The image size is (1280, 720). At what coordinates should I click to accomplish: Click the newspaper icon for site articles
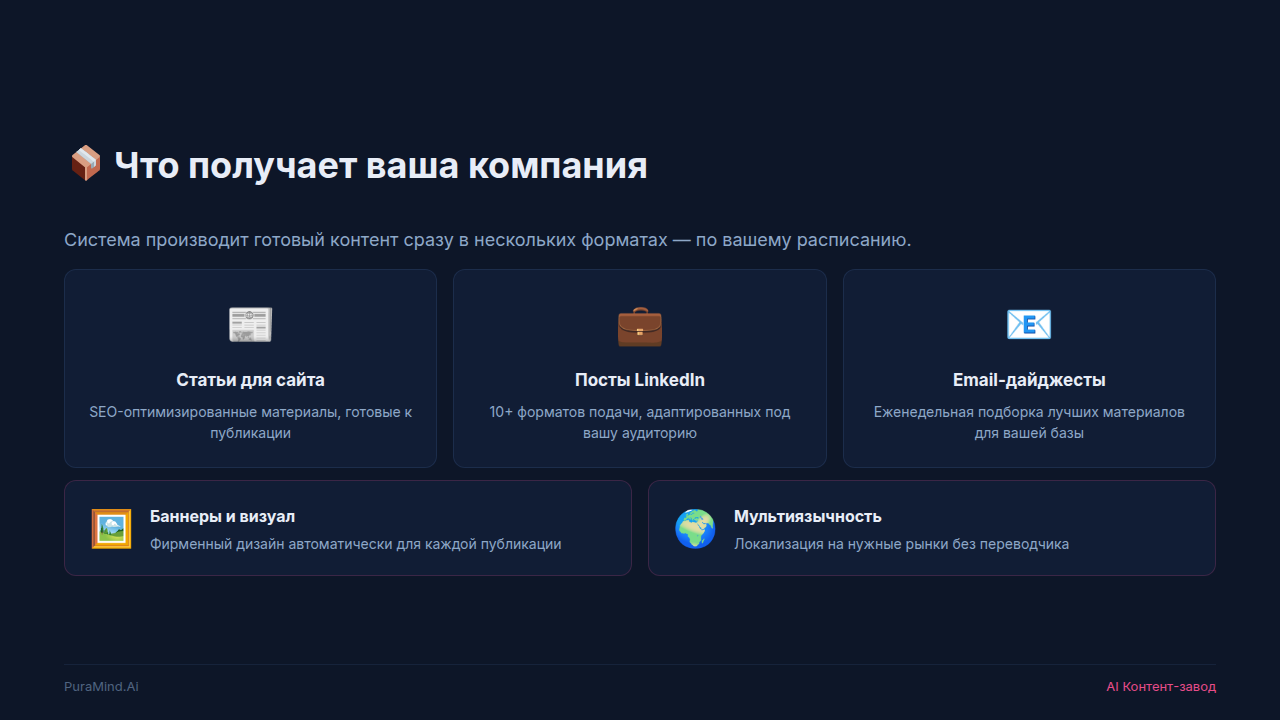250,325
